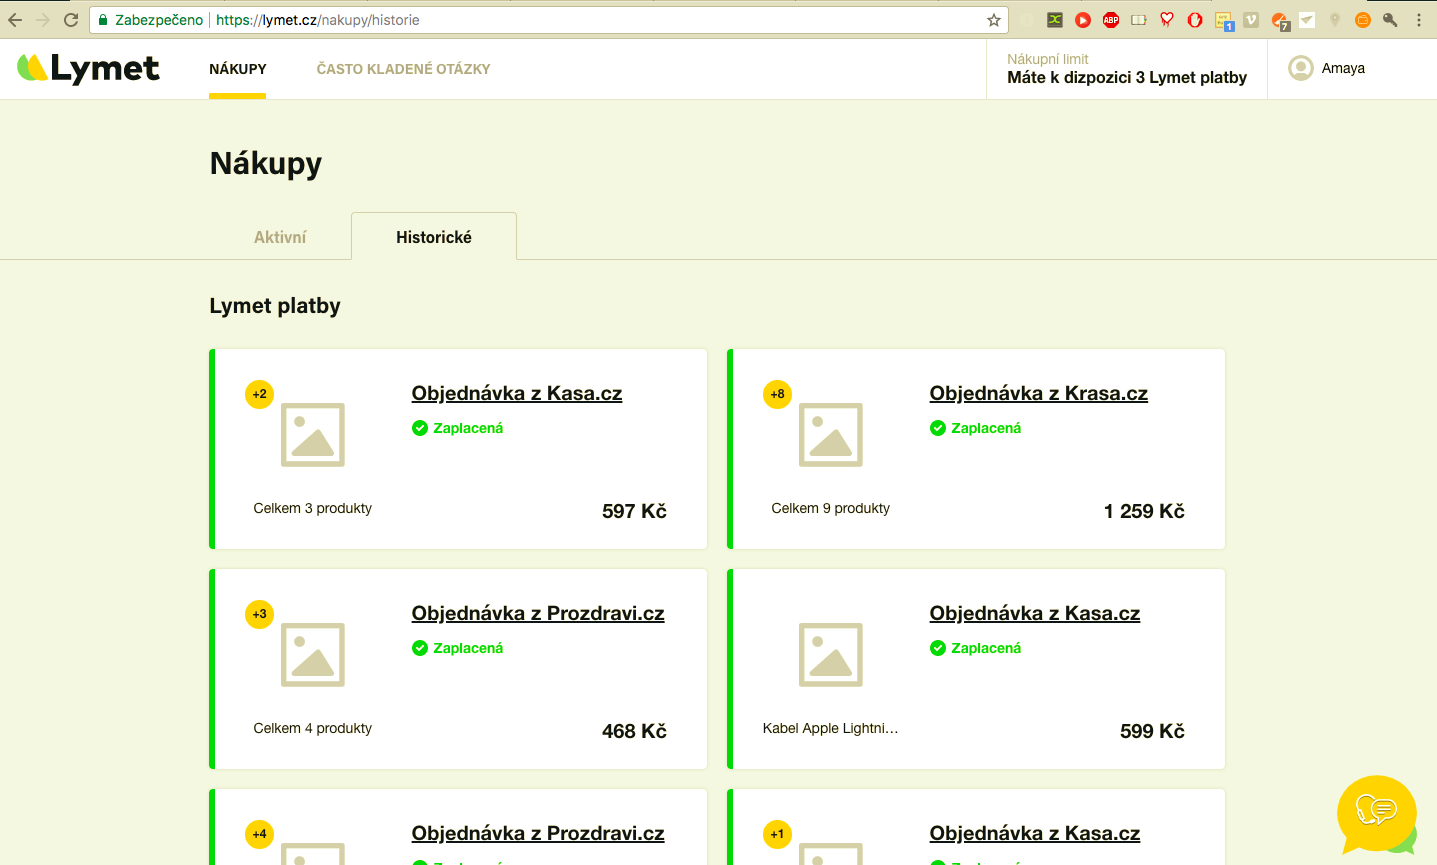1437x865 pixels.
Task: Click the Lymet platby section heading
Action: pos(275,306)
